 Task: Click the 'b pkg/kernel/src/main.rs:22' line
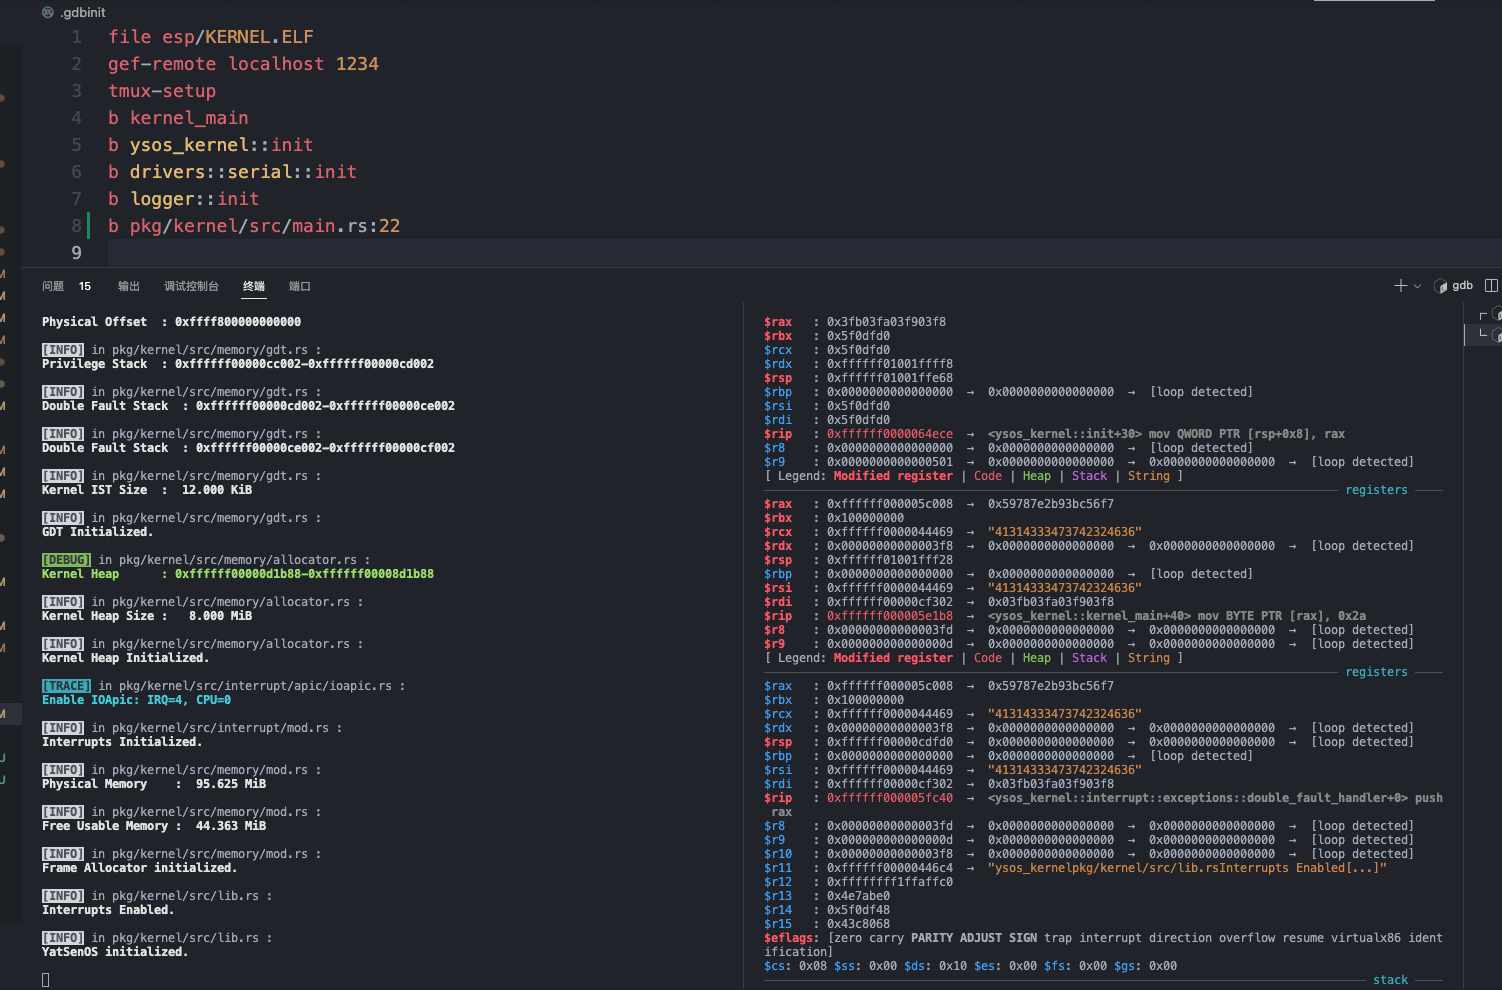point(254,226)
